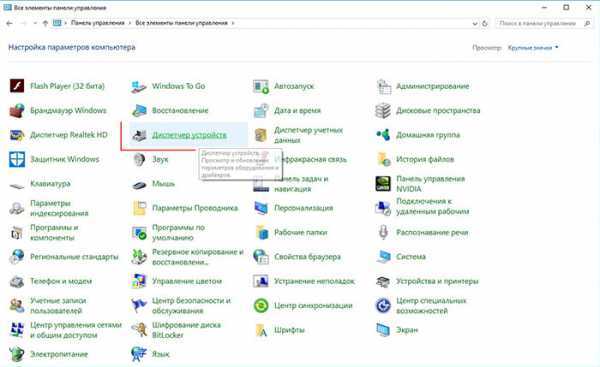Open Диспетчер Realtek HD icon
Image resolution: width=600 pixels, height=367 pixels.
[x=17, y=135]
